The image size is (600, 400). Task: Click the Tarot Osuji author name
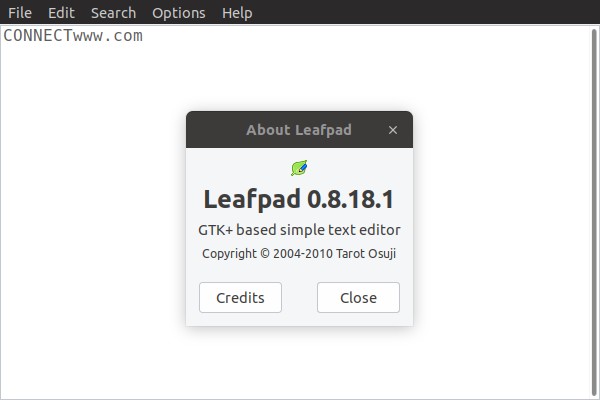click(366, 253)
